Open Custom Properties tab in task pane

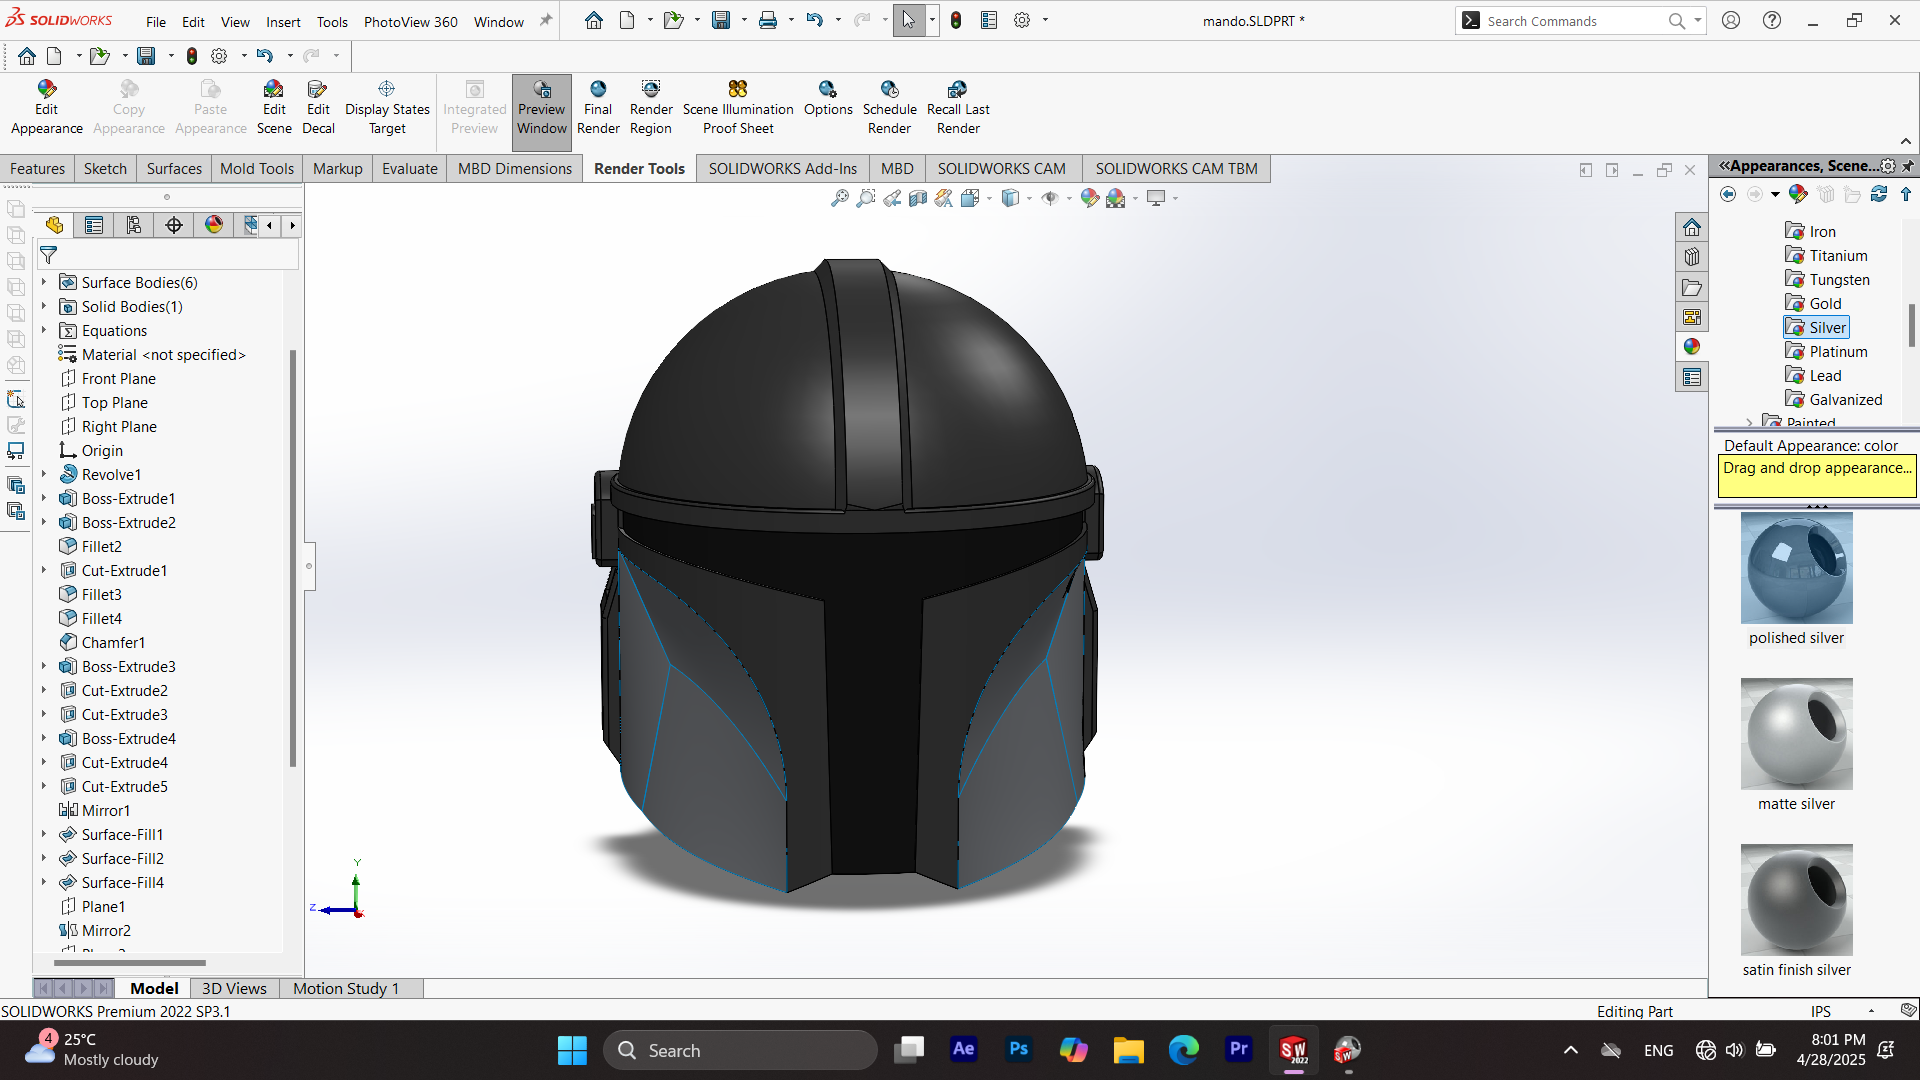click(1692, 377)
